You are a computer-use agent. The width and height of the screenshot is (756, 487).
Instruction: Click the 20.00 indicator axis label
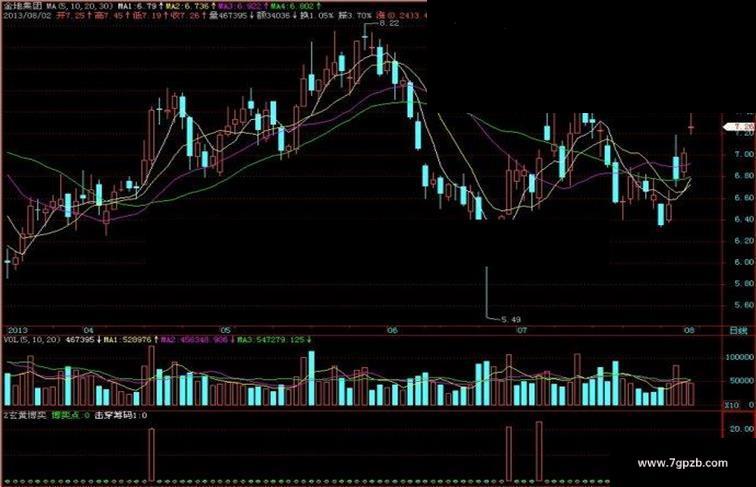(742, 429)
